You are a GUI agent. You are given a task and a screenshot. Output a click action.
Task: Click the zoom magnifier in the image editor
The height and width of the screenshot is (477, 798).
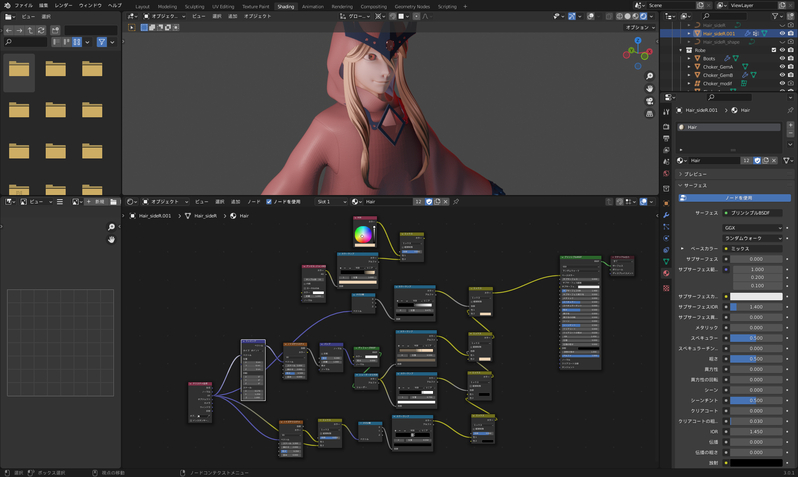(x=111, y=227)
